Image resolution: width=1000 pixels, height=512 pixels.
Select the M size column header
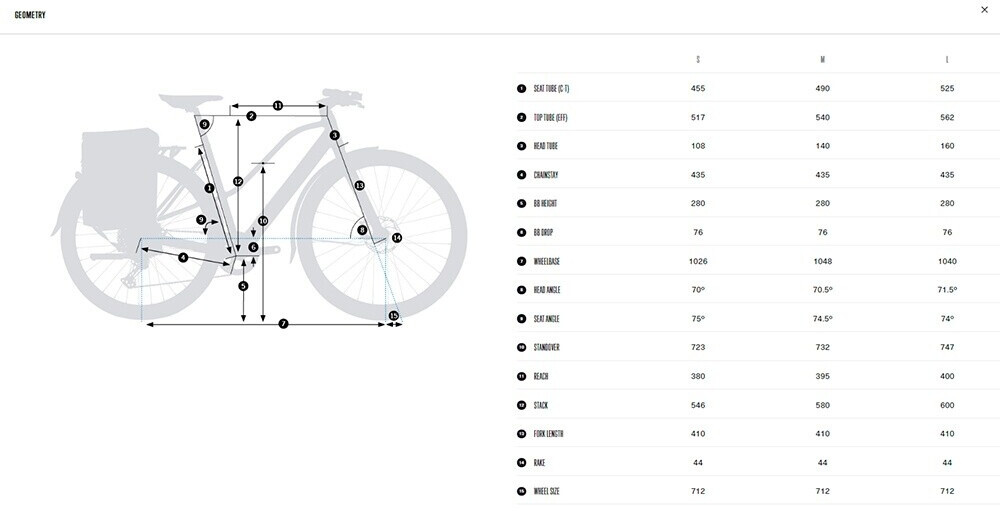822,59
